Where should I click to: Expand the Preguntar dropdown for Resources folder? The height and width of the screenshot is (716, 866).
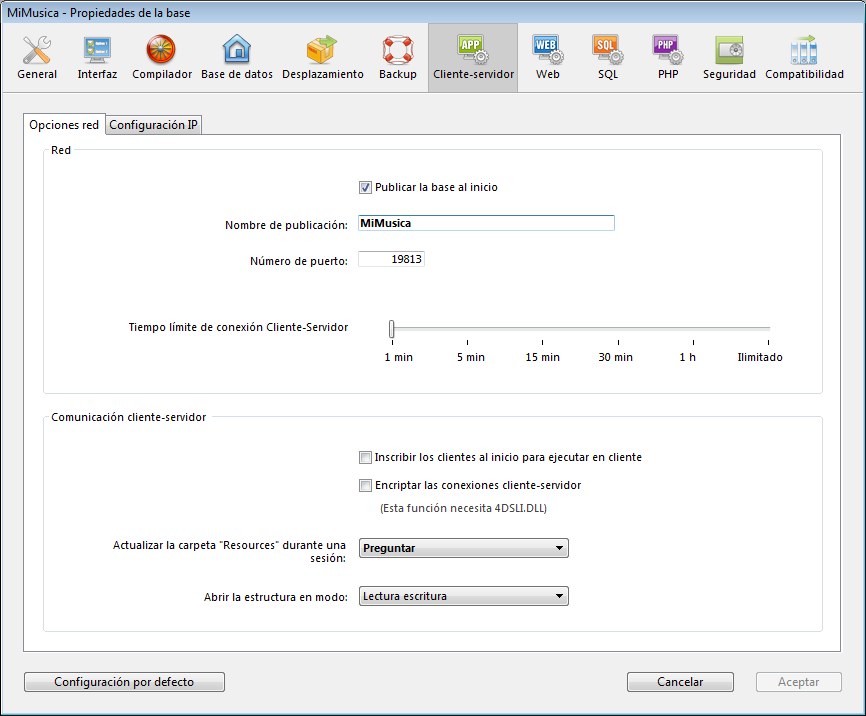tap(463, 548)
